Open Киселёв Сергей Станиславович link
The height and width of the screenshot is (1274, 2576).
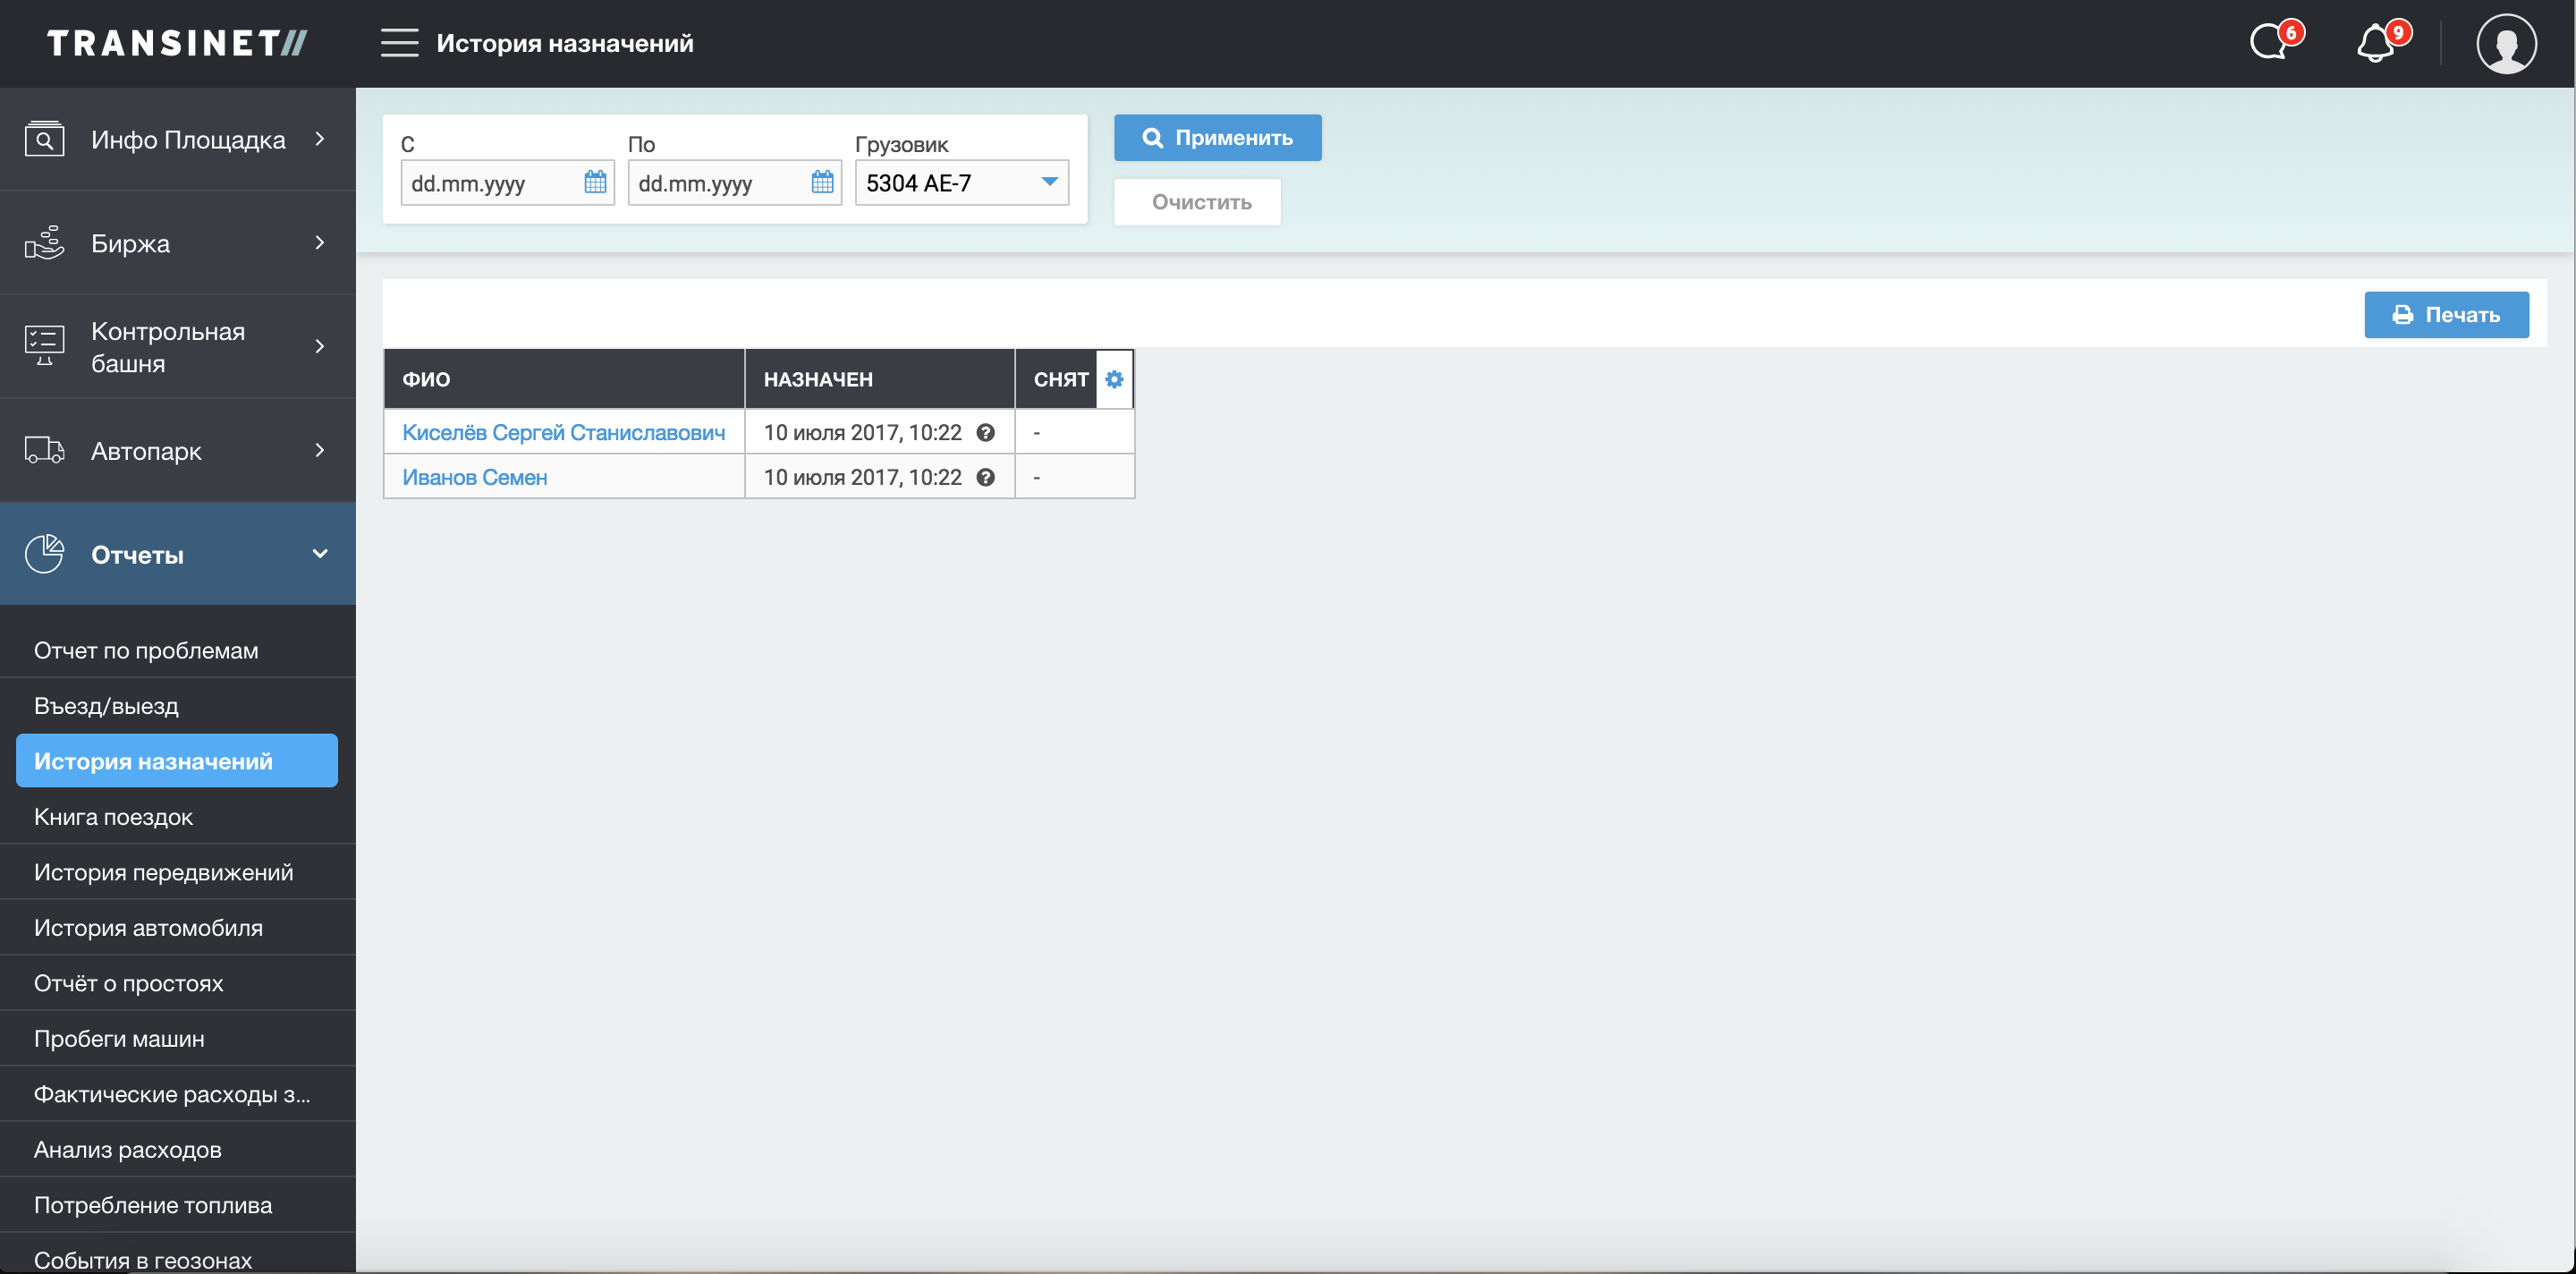pos(563,433)
